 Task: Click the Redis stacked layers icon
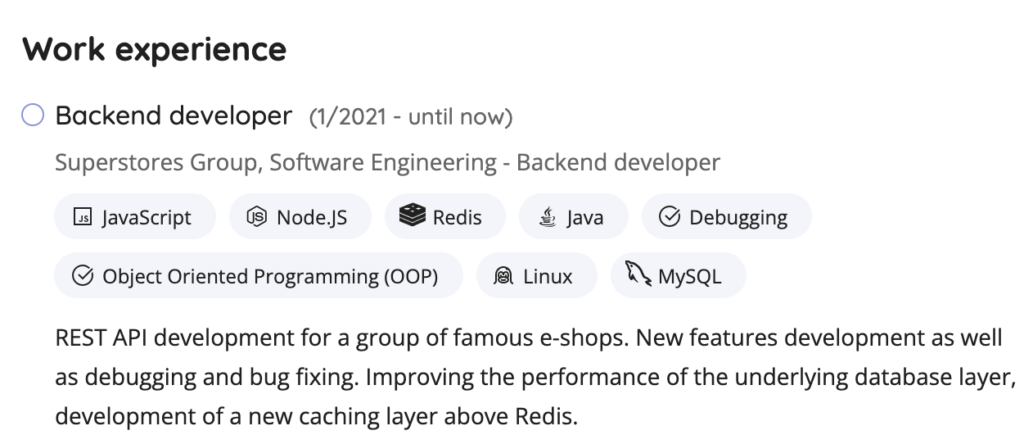(412, 216)
